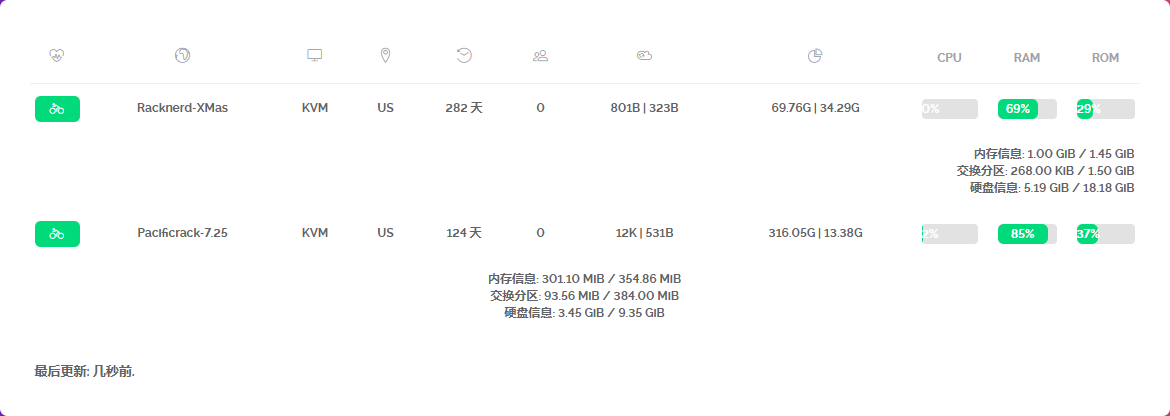Viewport: 1170px width, 416px height.
Task: Click the heartbeat status header icon
Action: pyautogui.click(x=57, y=55)
